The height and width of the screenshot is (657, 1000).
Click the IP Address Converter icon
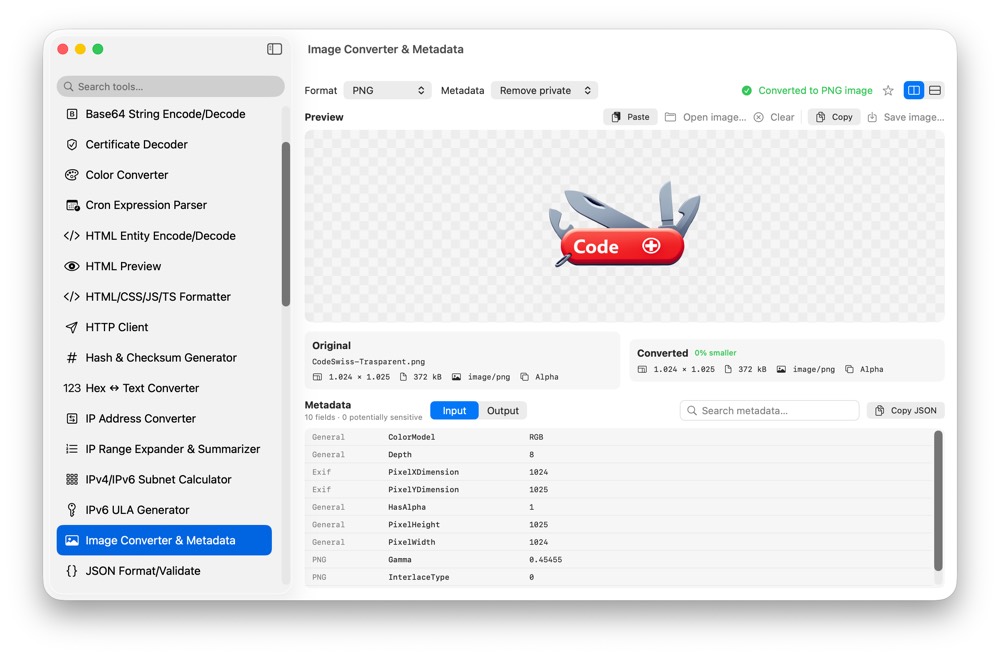(72, 419)
